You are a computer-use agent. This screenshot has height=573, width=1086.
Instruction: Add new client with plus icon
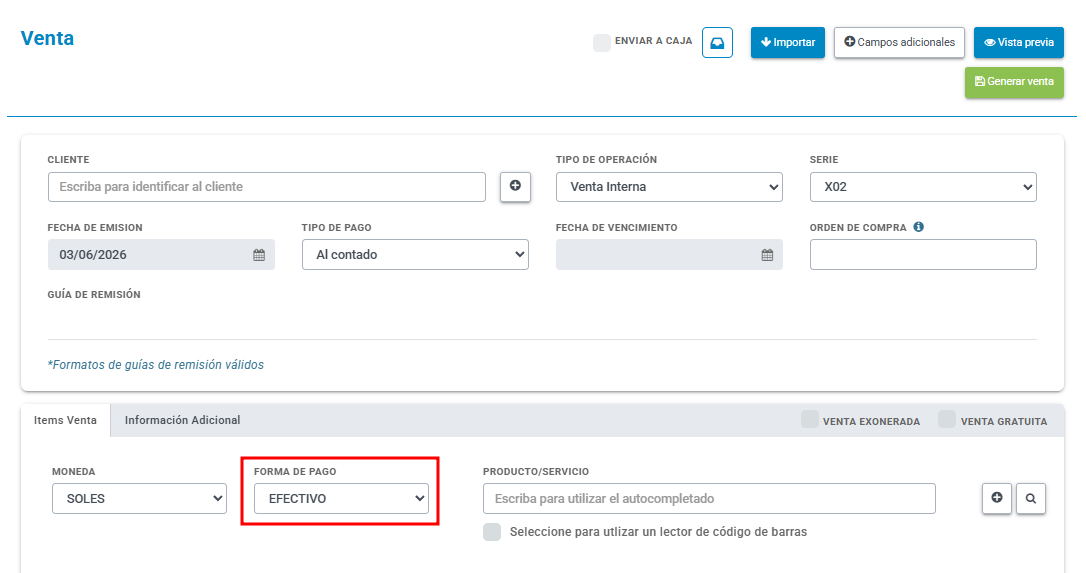coord(515,186)
